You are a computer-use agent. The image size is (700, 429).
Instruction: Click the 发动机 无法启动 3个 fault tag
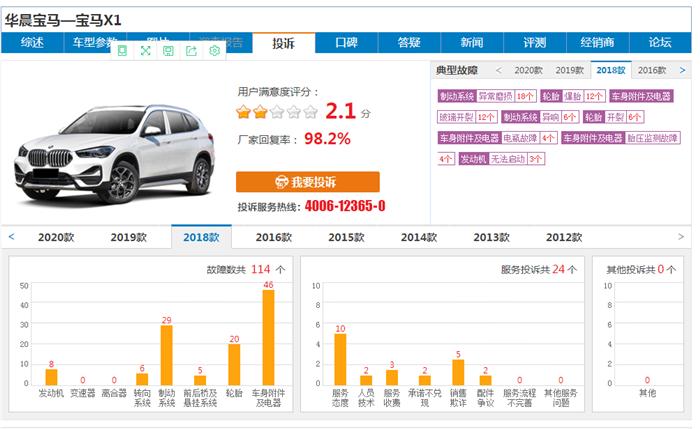(x=502, y=159)
